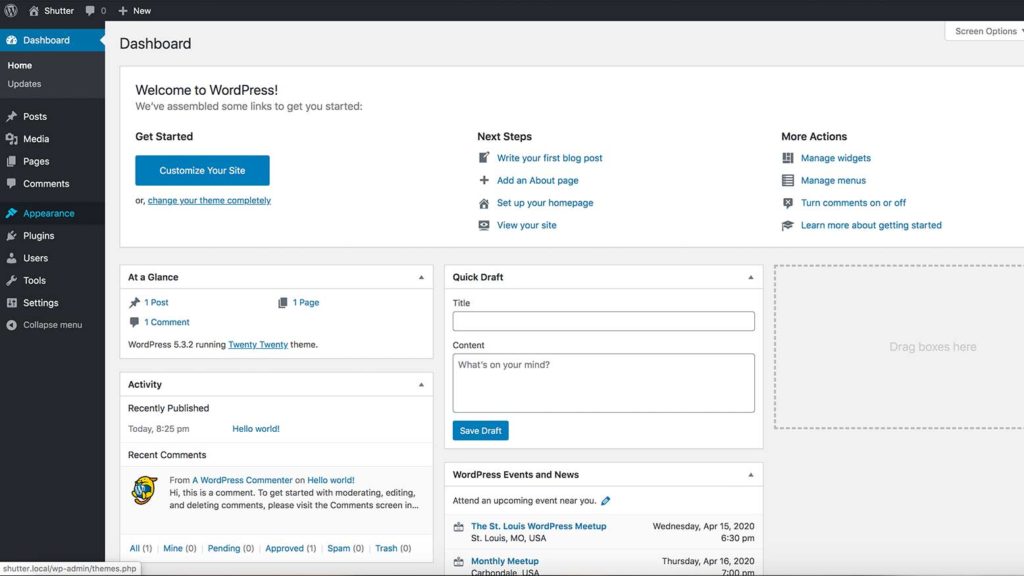Follow change your theme completely link
The image size is (1024, 576).
click(209, 200)
